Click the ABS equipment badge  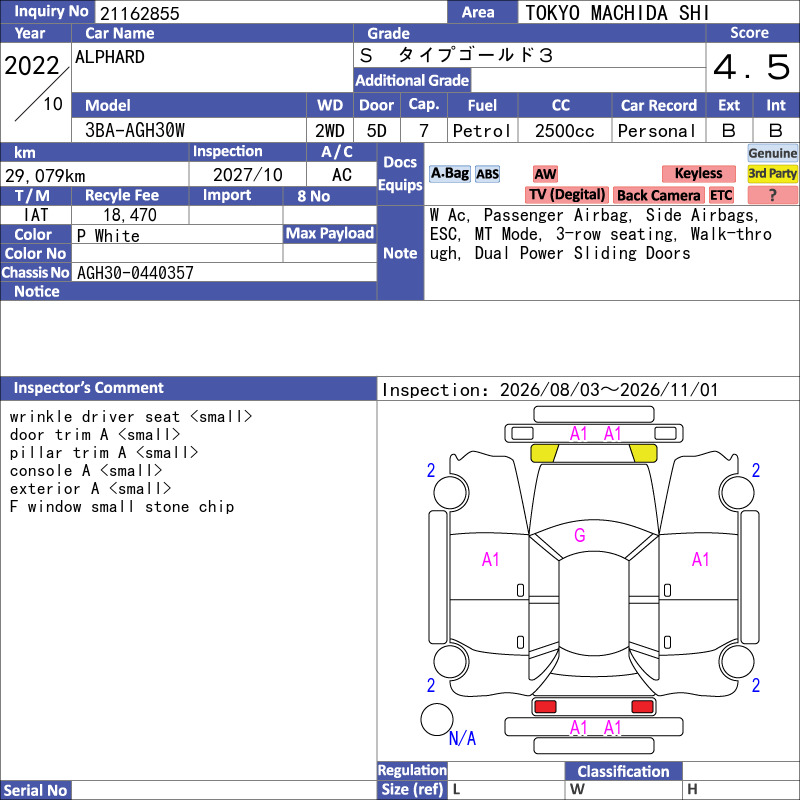[487, 174]
